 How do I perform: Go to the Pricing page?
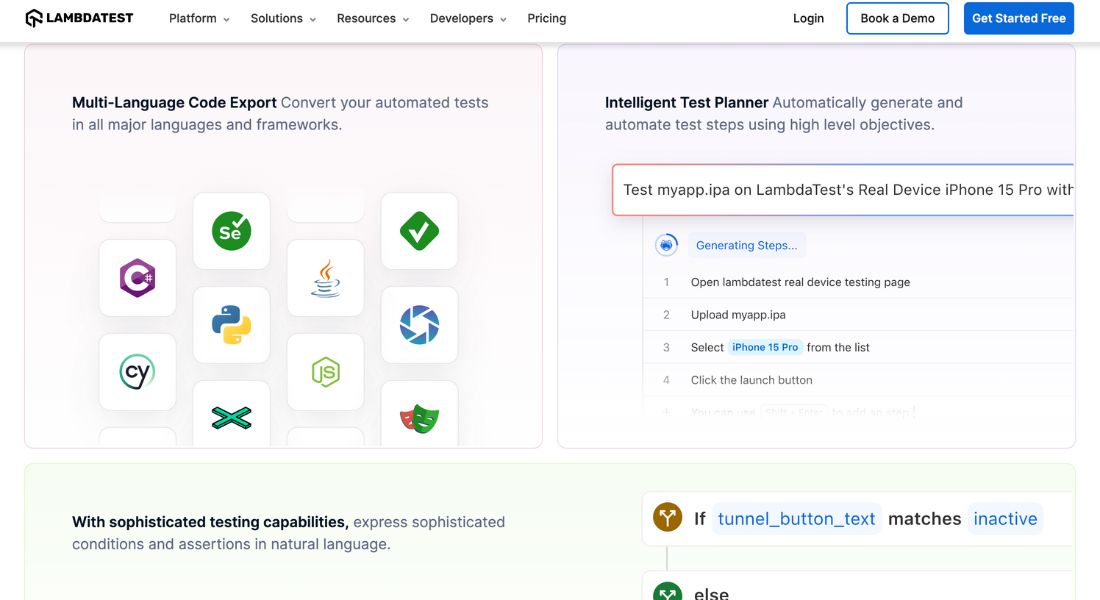point(546,18)
